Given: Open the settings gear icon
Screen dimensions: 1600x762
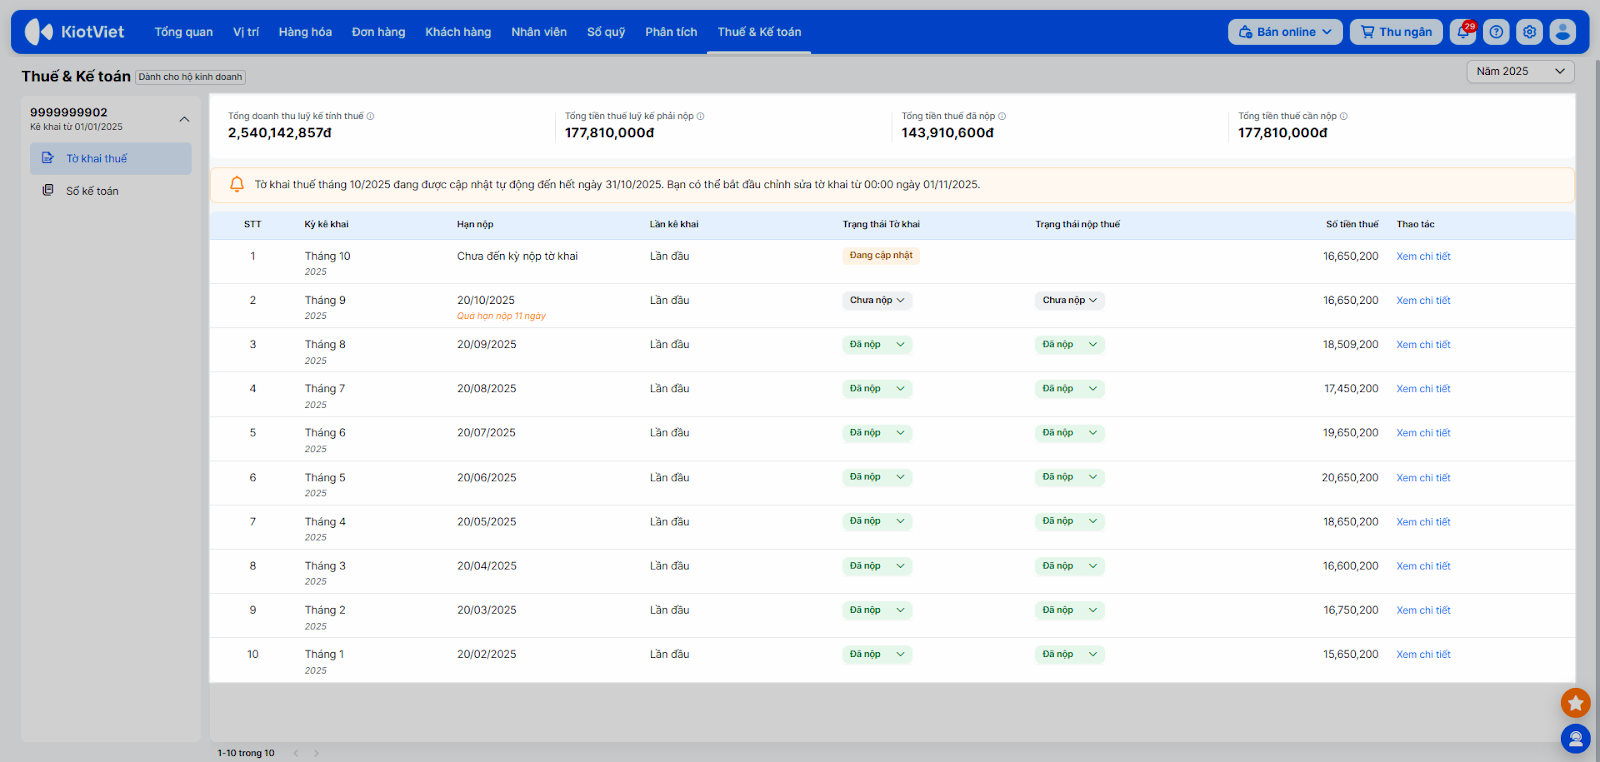Looking at the screenshot, I should click(x=1529, y=32).
